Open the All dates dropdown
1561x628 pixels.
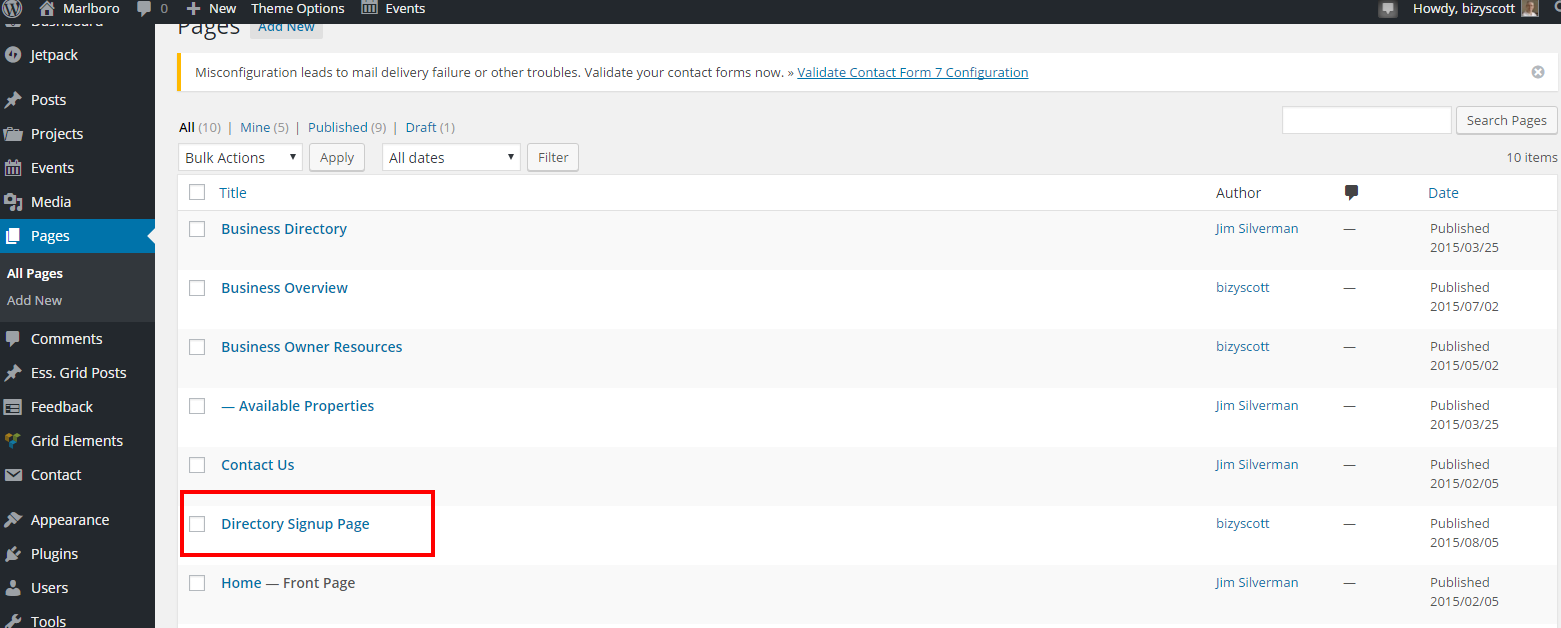coord(451,157)
